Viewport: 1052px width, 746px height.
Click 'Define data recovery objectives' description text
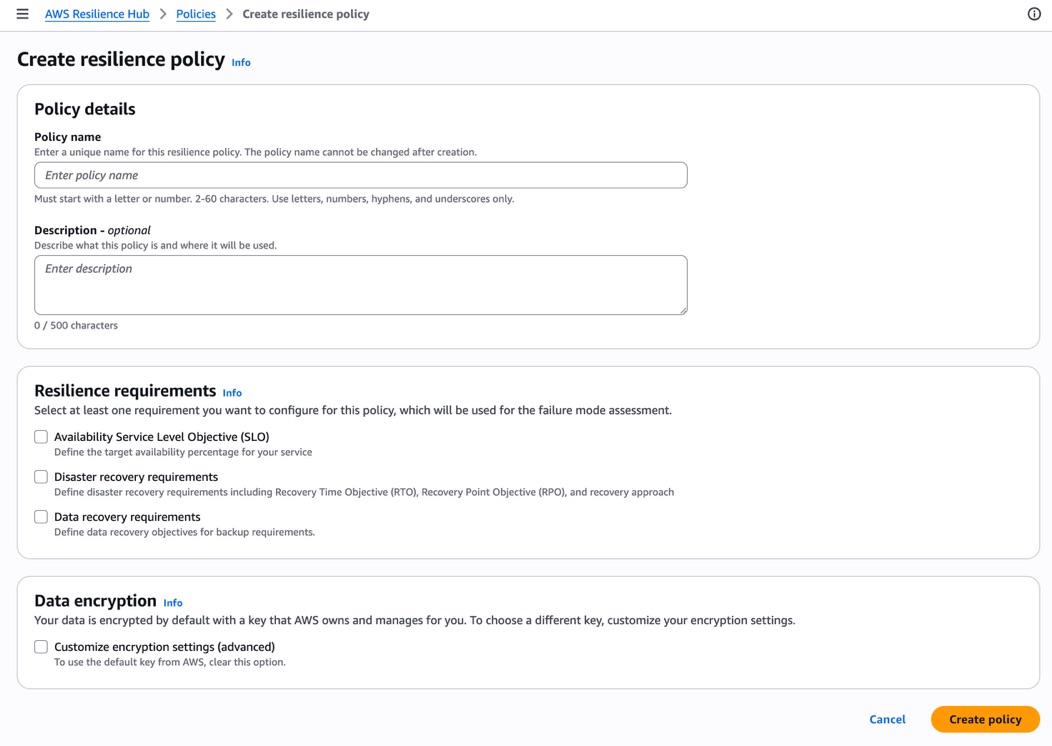point(185,532)
